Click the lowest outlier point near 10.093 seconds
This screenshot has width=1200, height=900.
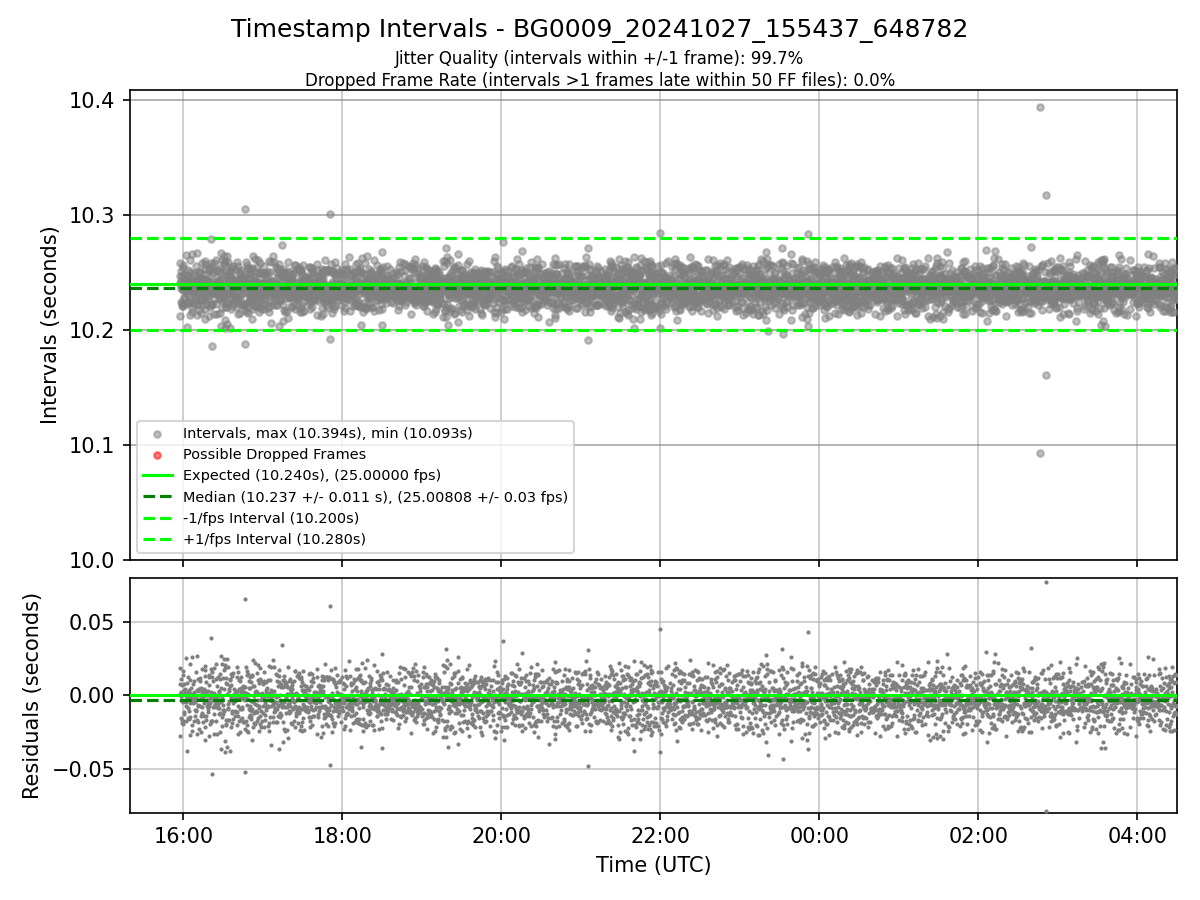click(1040, 453)
